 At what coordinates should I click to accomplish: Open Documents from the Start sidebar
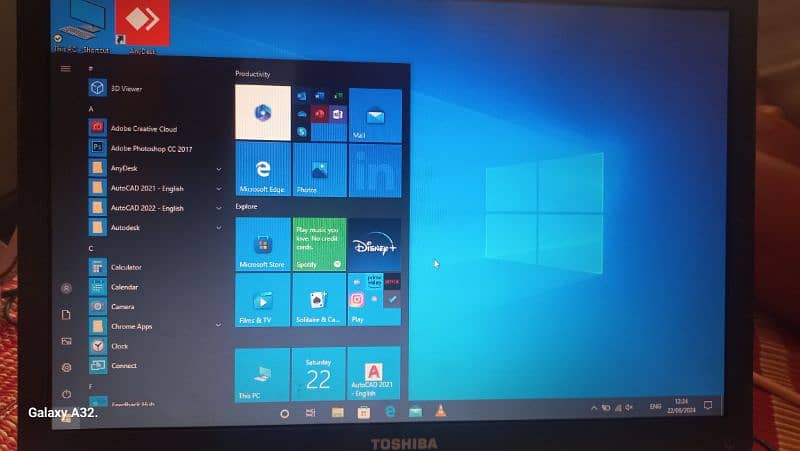pos(66,315)
